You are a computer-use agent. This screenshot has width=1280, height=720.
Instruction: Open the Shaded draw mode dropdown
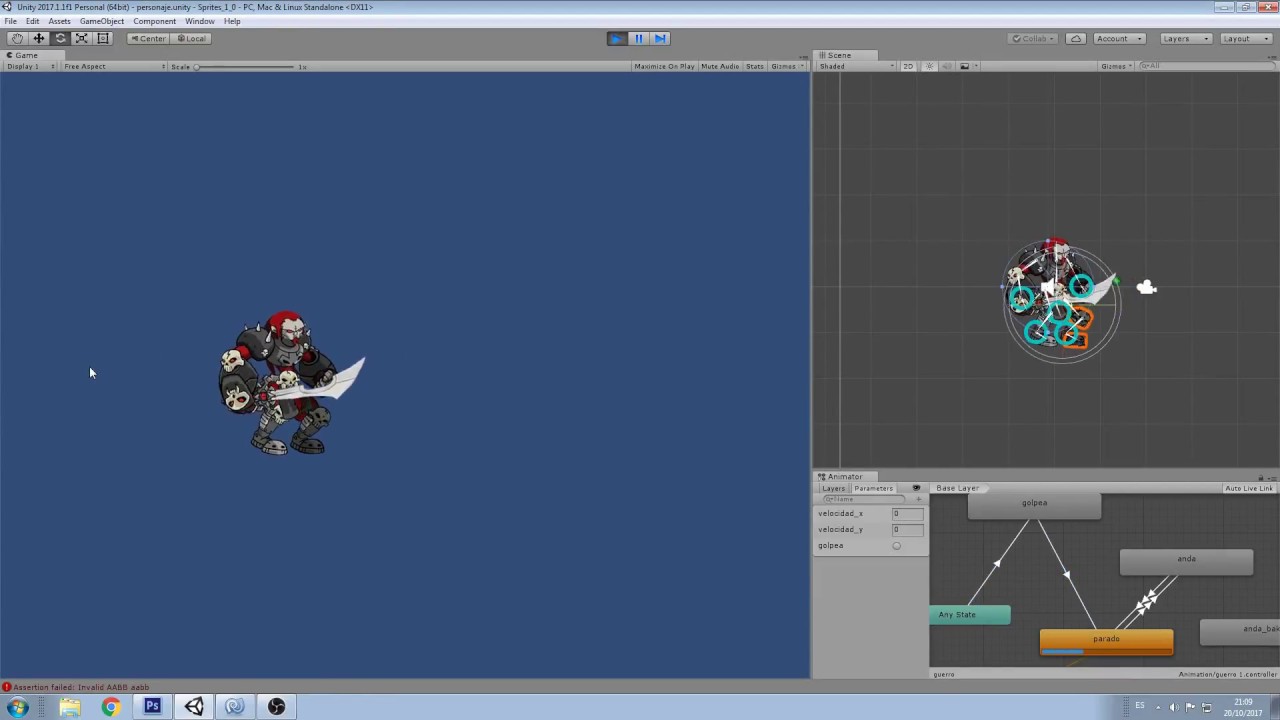click(x=856, y=66)
